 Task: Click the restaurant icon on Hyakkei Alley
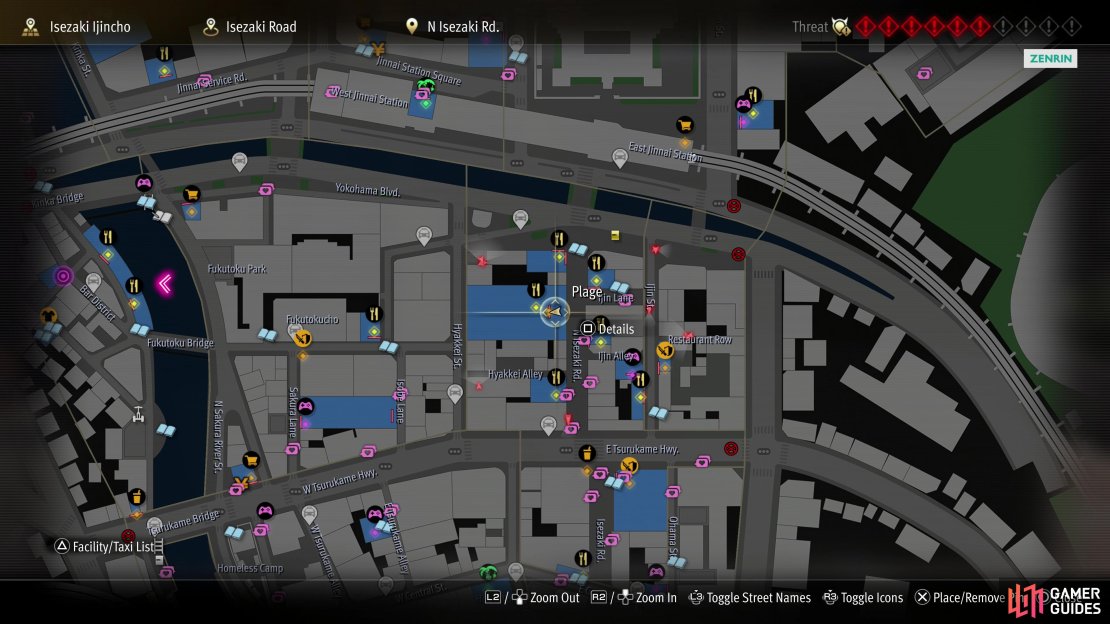point(556,377)
